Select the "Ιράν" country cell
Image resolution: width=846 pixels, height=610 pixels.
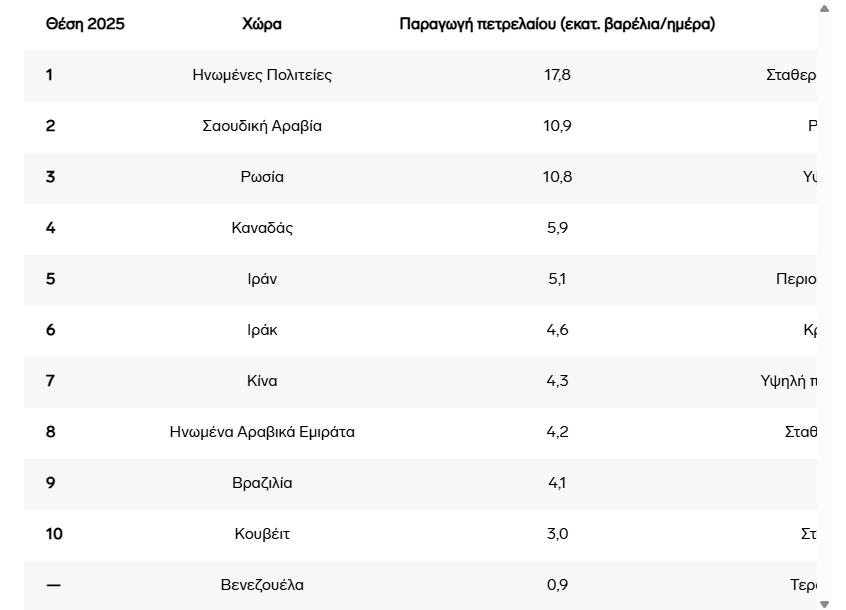(x=262, y=279)
